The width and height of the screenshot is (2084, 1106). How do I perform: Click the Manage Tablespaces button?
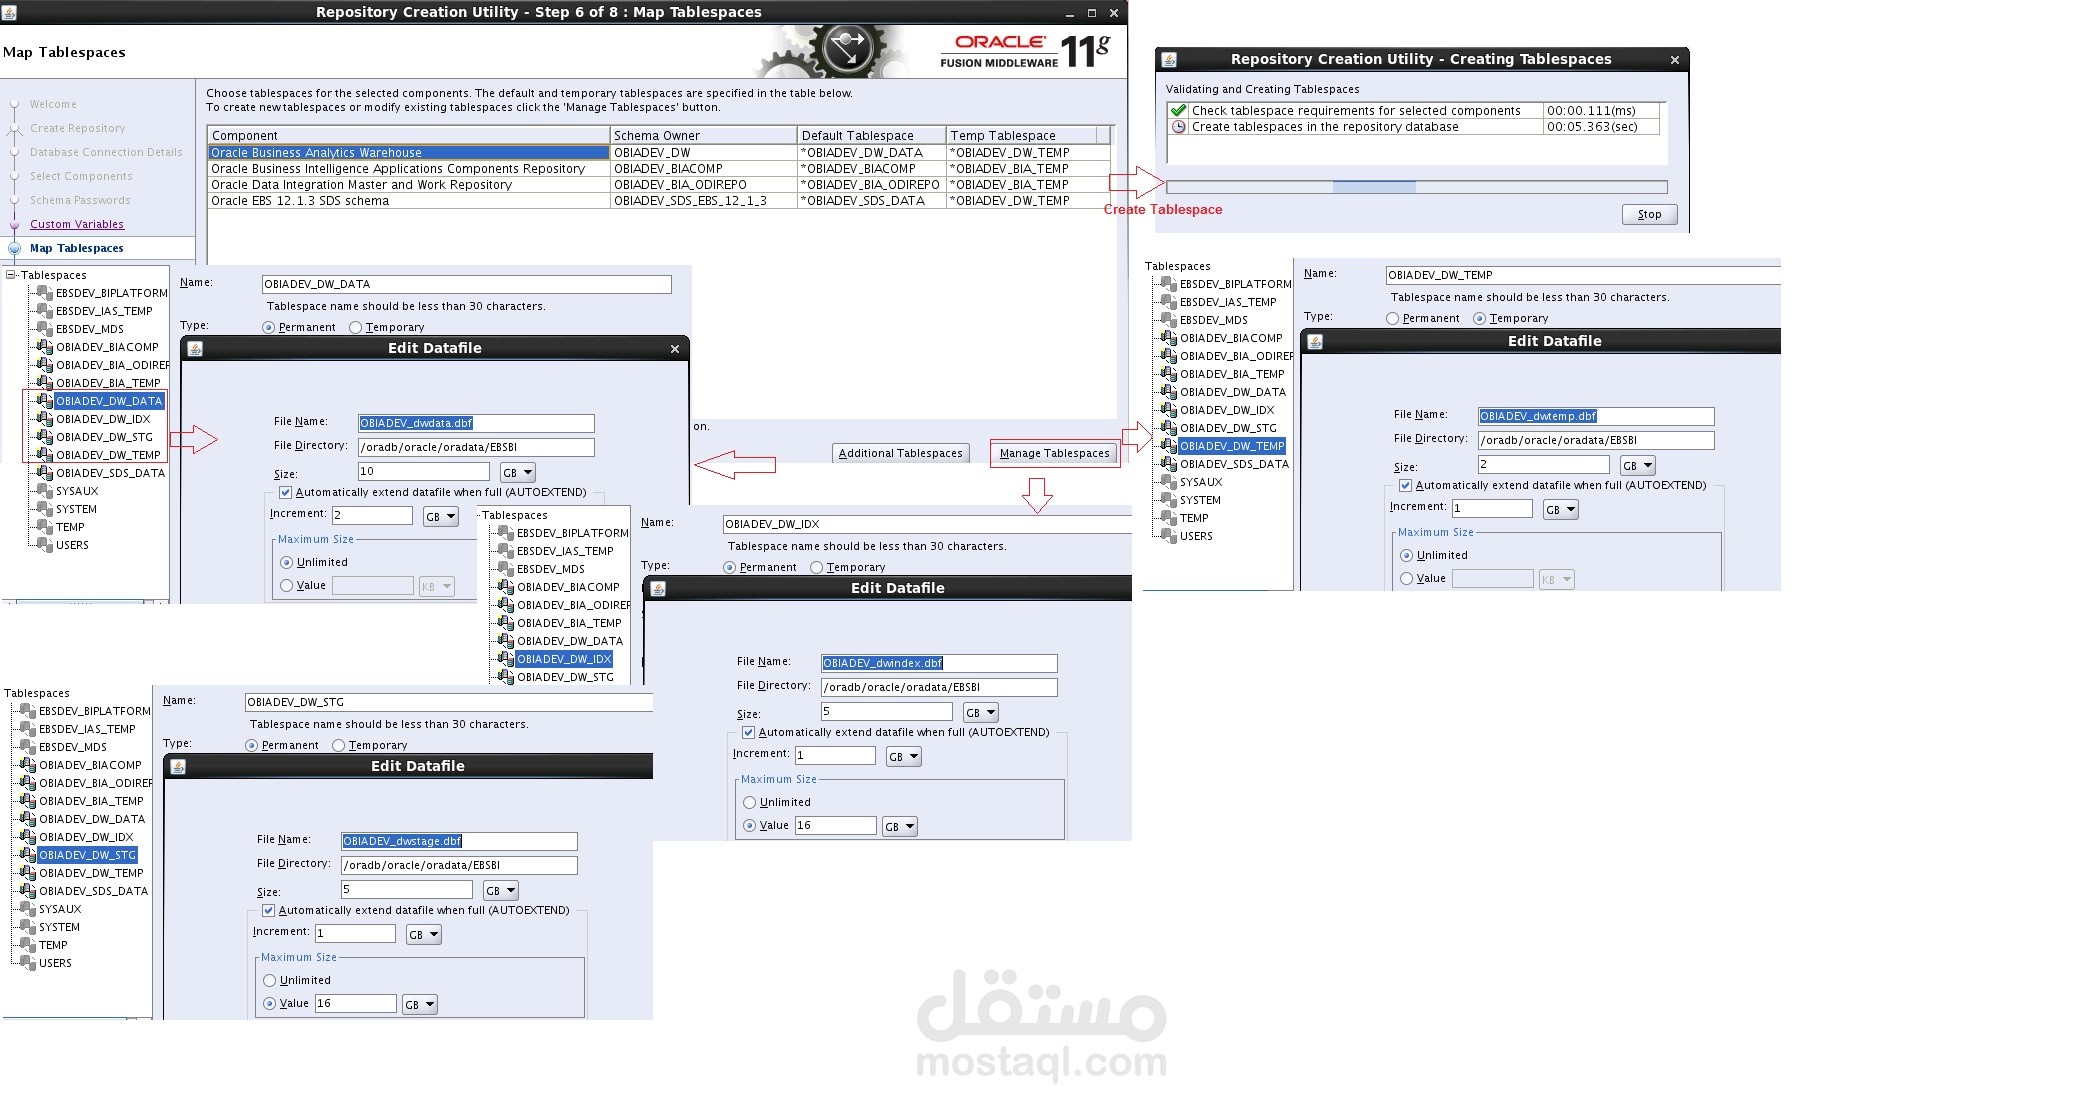click(x=1055, y=453)
